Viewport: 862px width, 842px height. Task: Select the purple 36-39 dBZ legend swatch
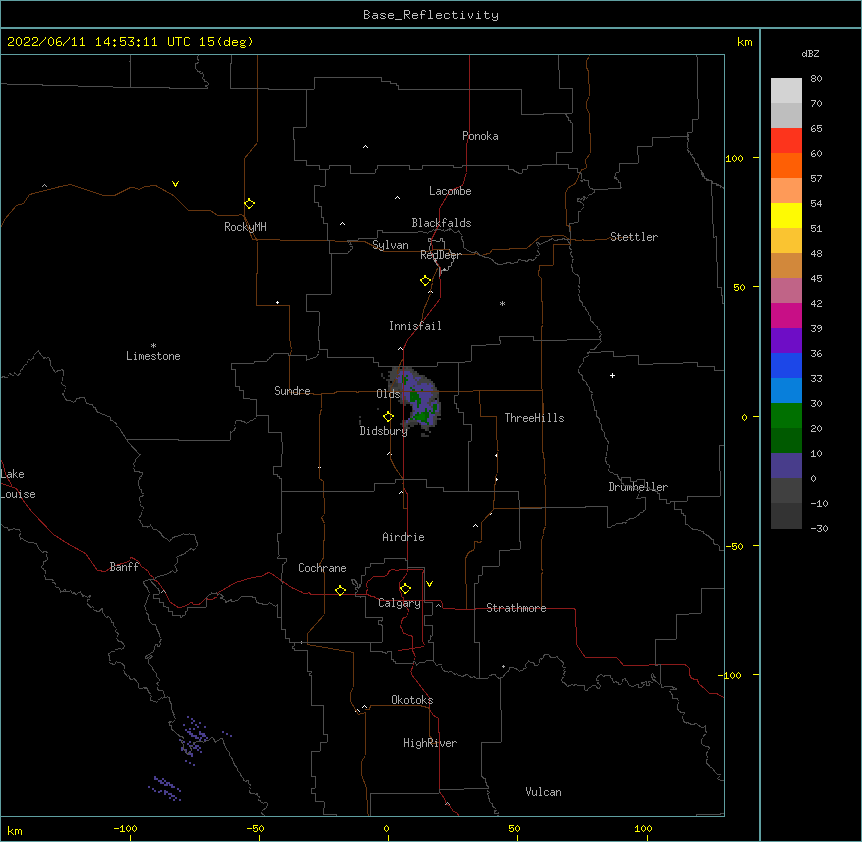786,340
